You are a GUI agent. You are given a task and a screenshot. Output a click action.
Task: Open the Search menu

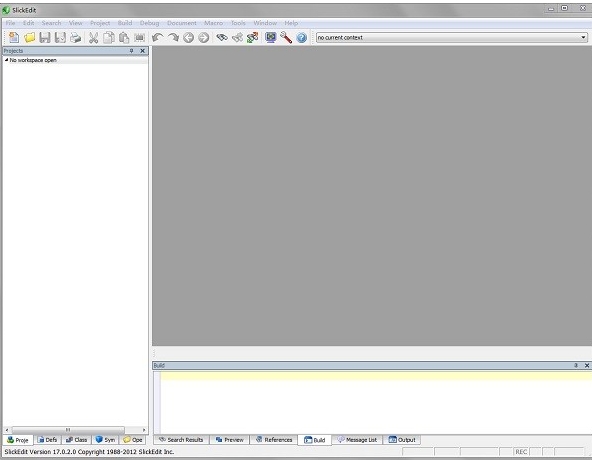click(51, 23)
